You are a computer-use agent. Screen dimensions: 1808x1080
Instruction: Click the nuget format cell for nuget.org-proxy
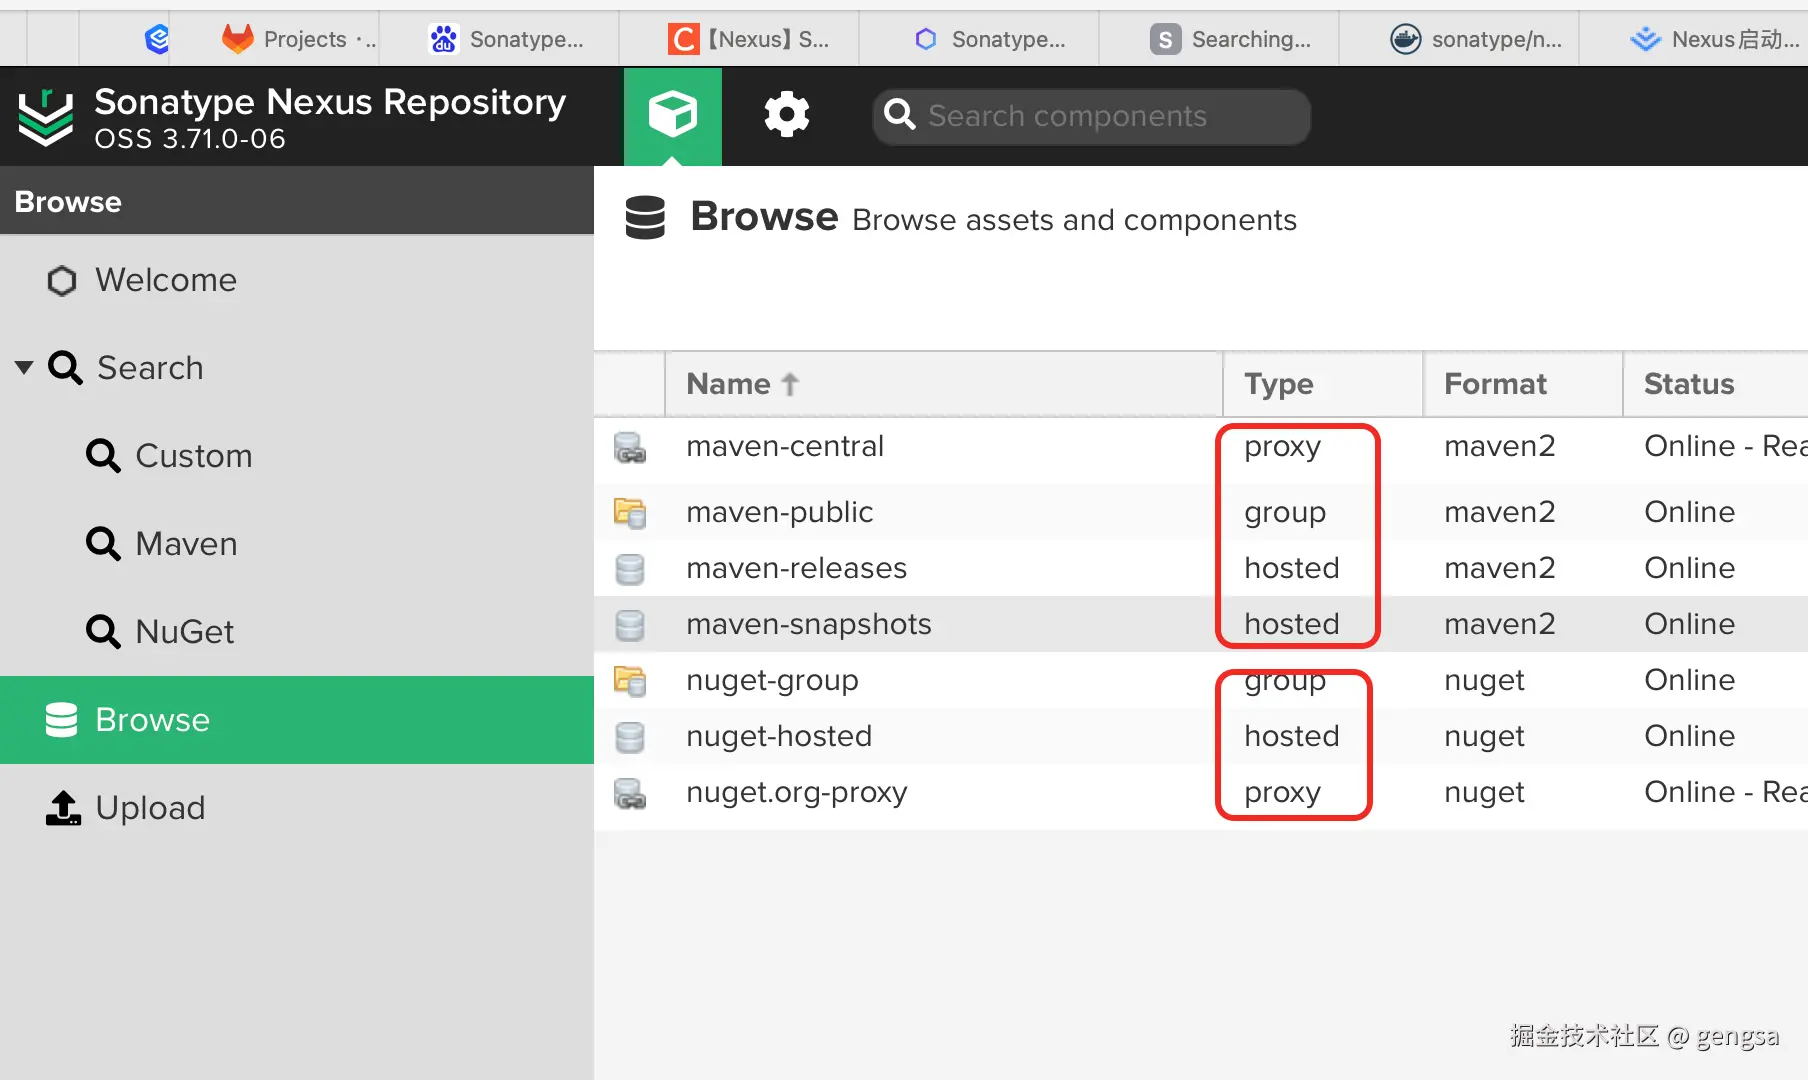pos(1485,793)
